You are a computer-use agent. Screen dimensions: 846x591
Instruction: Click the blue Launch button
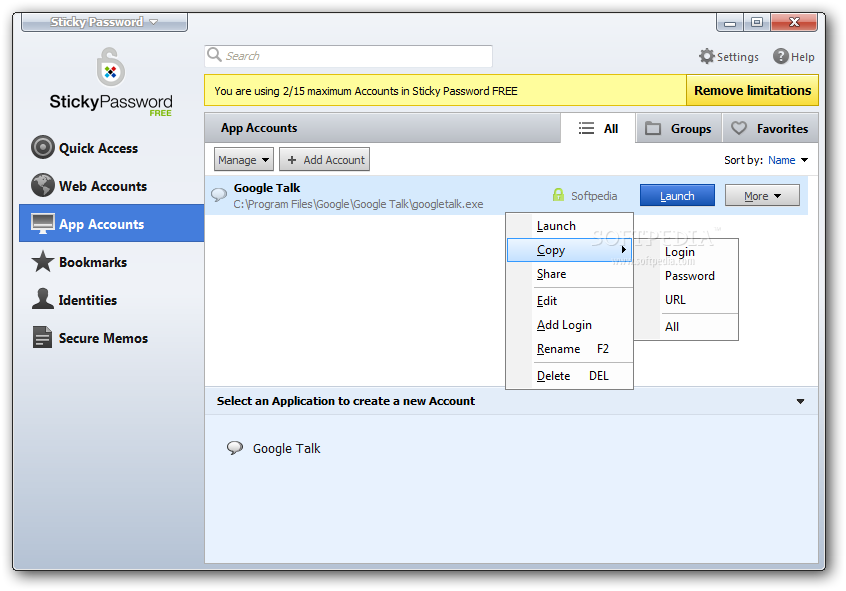pyautogui.click(x=677, y=196)
